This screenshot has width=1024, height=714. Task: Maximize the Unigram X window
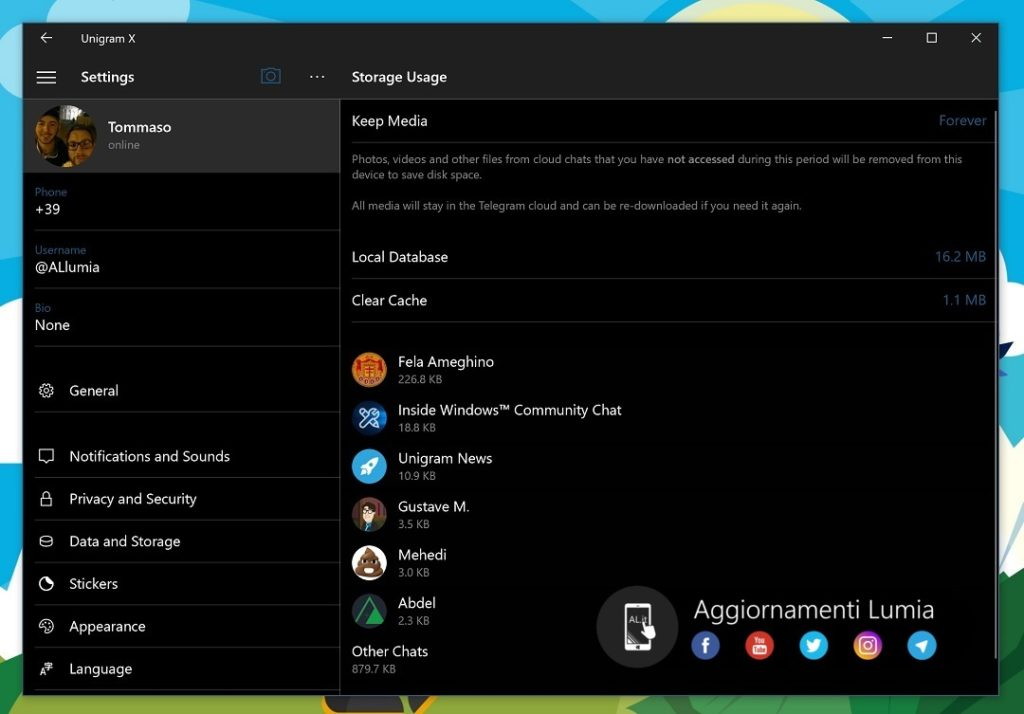coord(931,38)
